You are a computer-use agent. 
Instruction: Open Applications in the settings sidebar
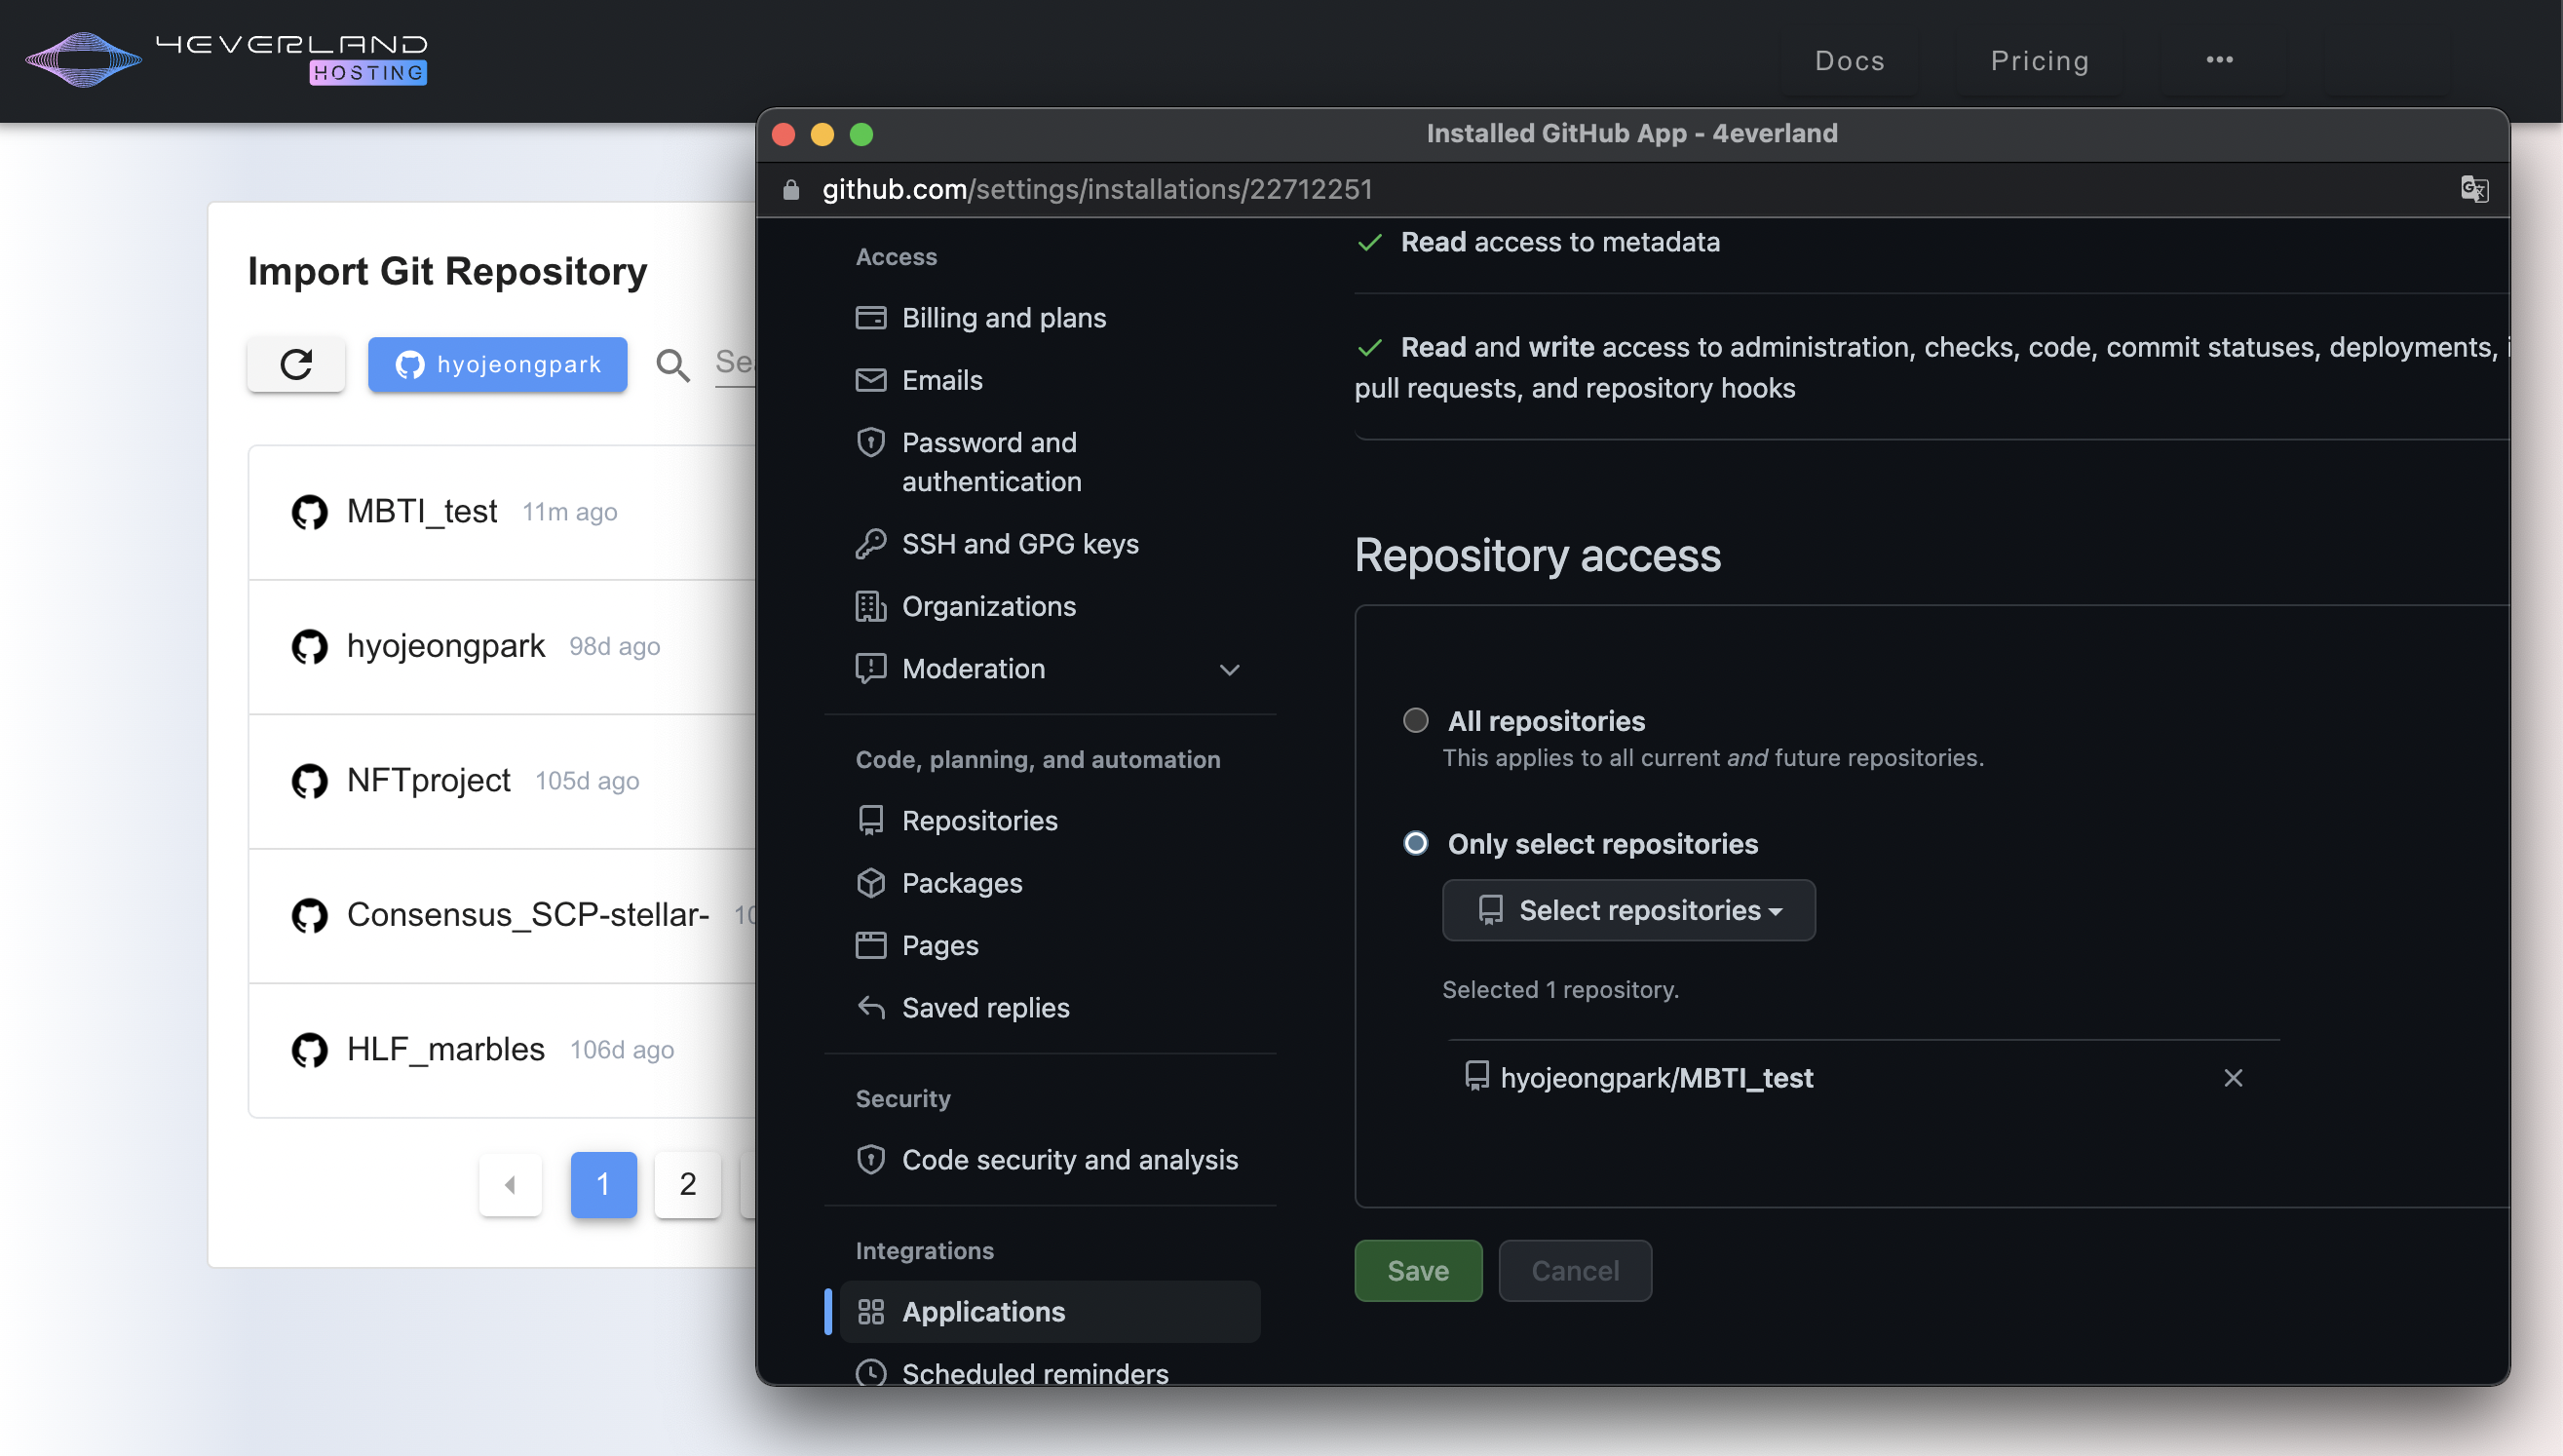pyautogui.click(x=982, y=1311)
